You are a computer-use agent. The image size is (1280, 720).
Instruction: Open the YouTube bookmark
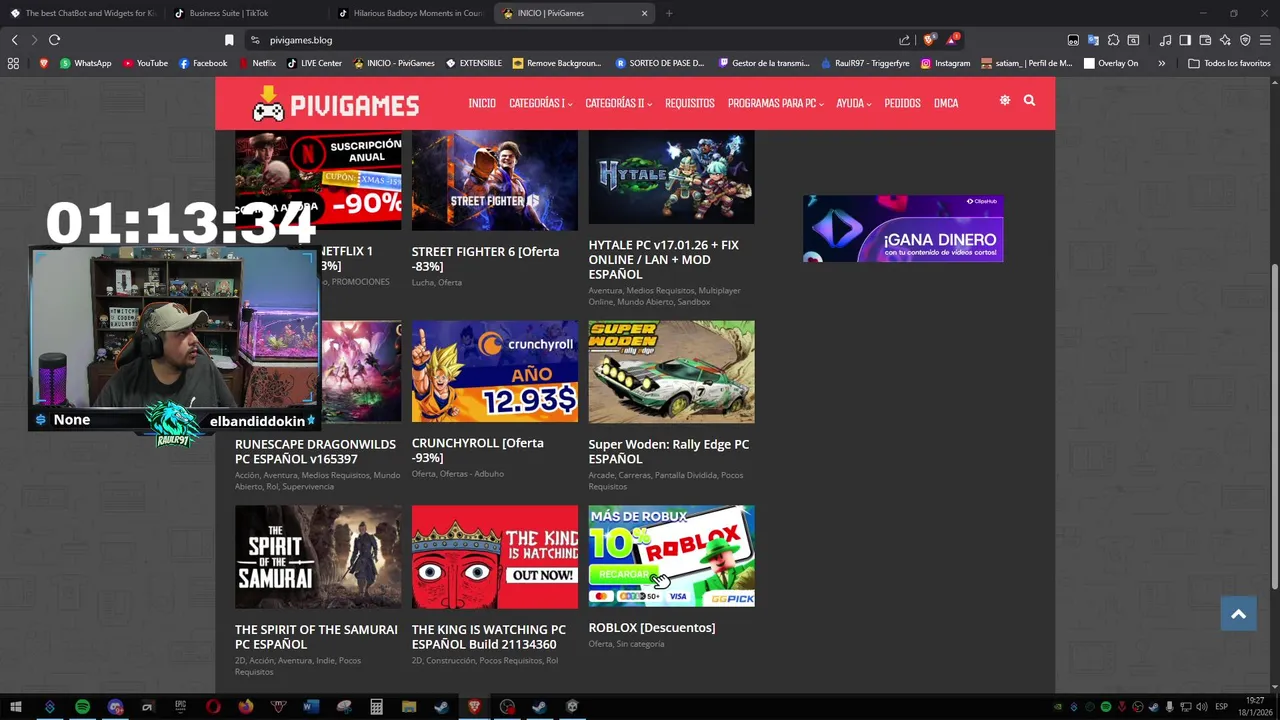pyautogui.click(x=145, y=63)
